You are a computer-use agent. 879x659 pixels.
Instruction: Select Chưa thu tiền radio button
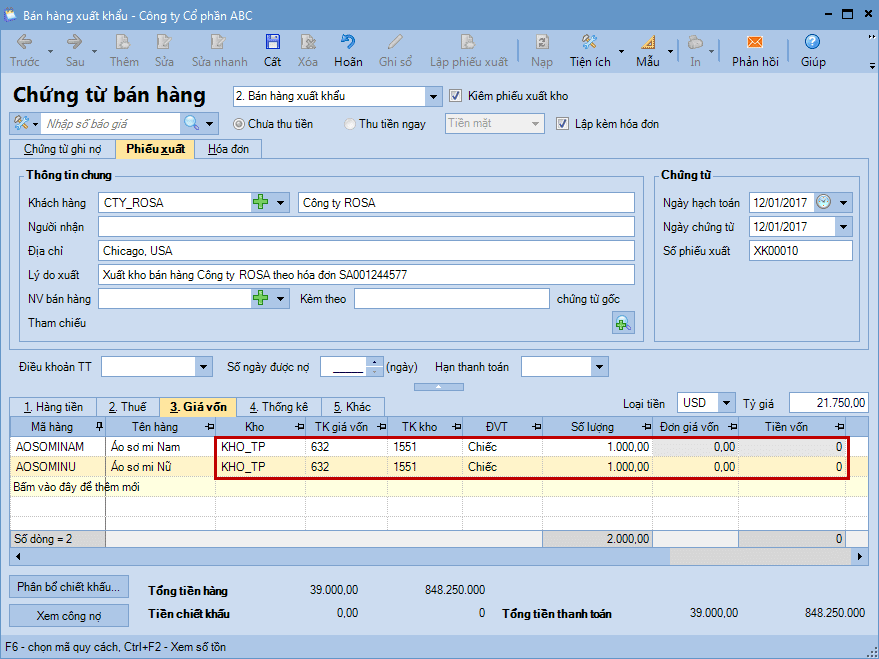[239, 124]
